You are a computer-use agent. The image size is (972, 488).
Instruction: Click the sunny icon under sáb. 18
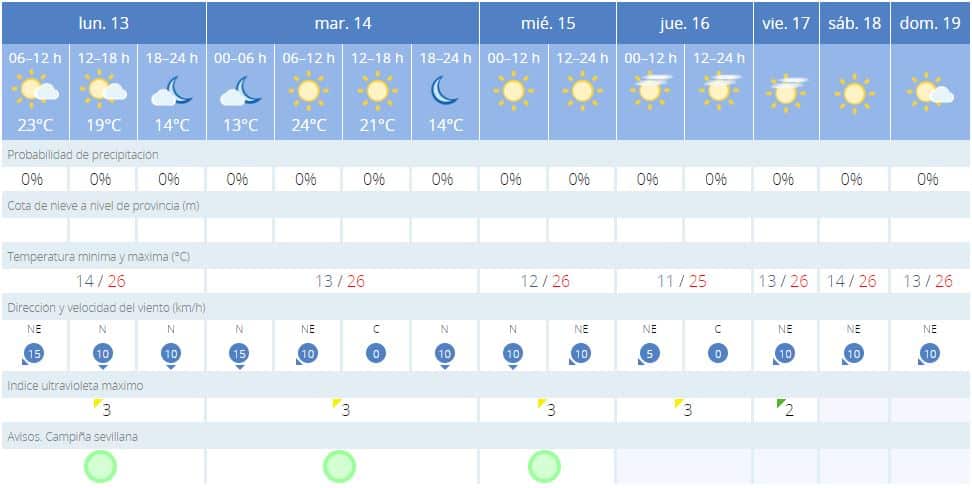click(x=855, y=94)
